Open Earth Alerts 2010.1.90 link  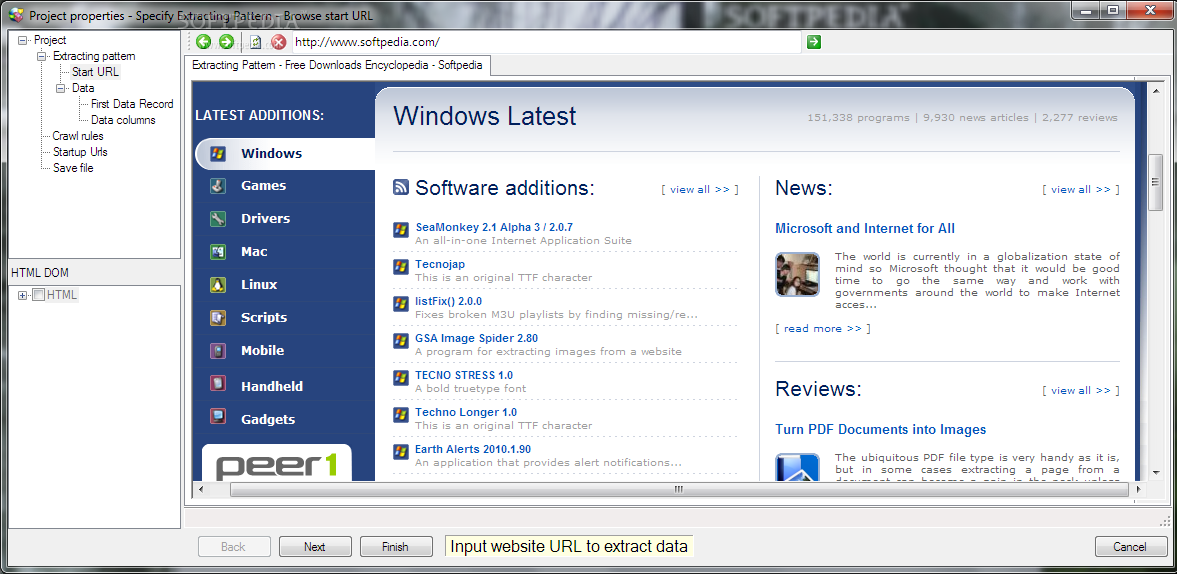click(473, 449)
